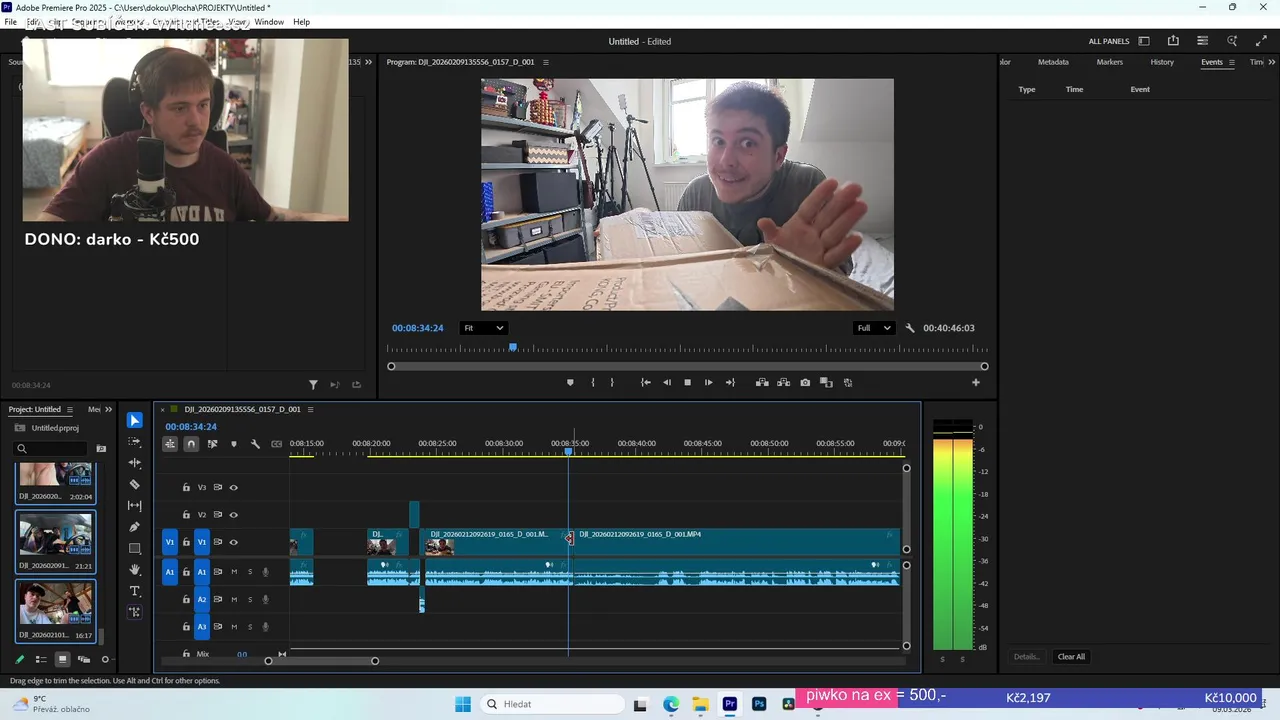Open the File menu
1280x720 pixels.
10,22
